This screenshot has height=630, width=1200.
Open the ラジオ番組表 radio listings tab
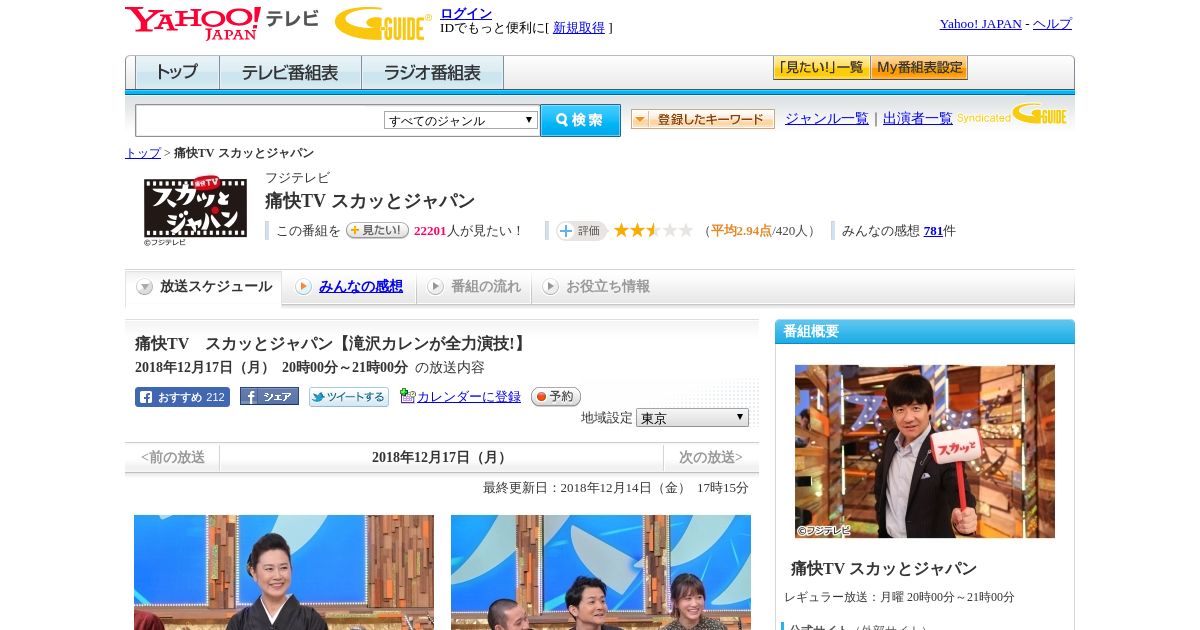[x=432, y=73]
